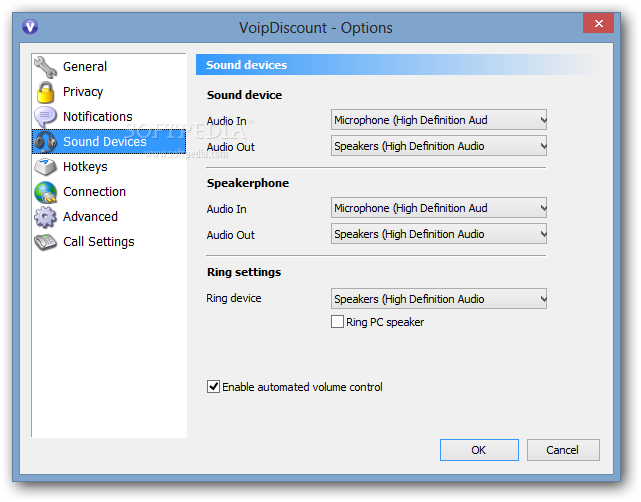Click the Cancel button
Viewport: 641px width, 502px height.
coord(563,450)
